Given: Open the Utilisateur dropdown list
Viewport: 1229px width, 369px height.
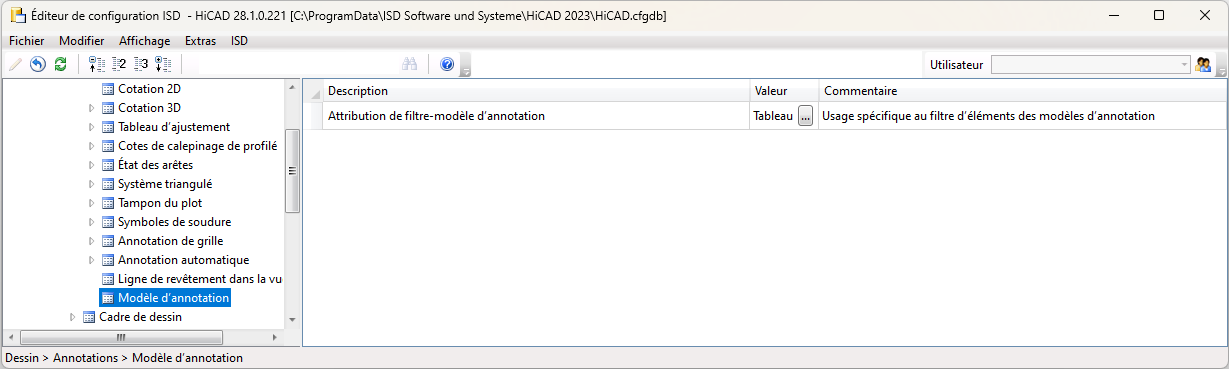Looking at the screenshot, I should (x=1184, y=64).
